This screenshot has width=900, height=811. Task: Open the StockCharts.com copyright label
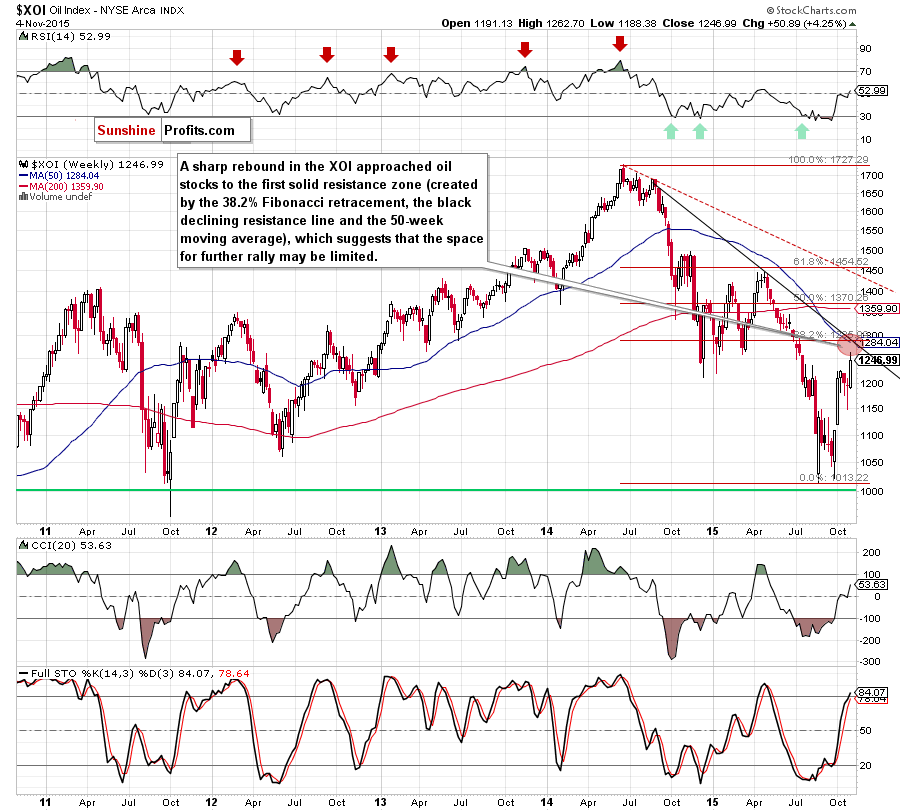click(x=812, y=10)
